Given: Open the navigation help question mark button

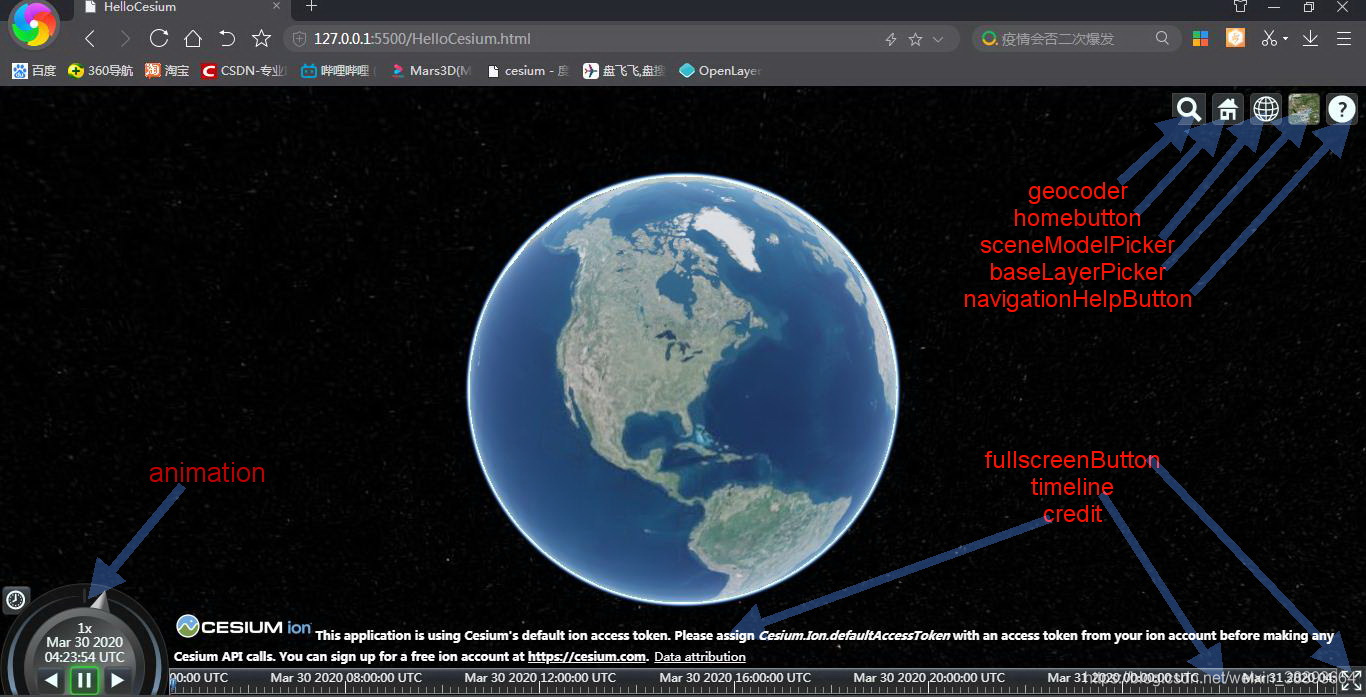Looking at the screenshot, I should point(1342,109).
